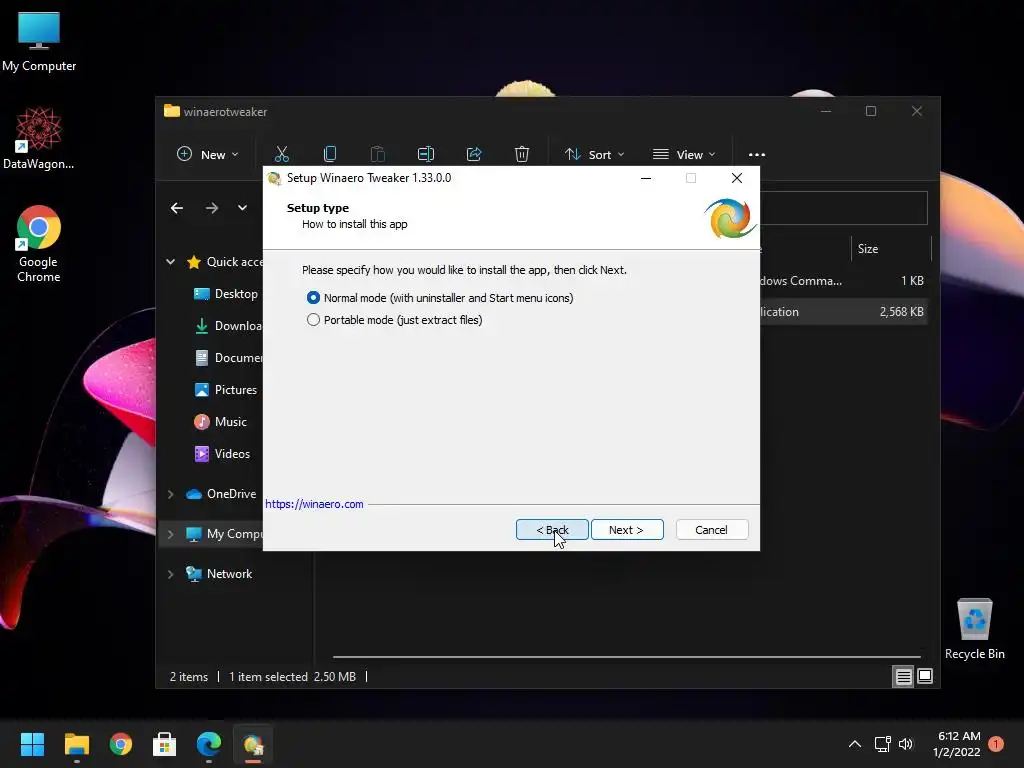1024x768 pixels.
Task: Click the Paste icon in Explorer toolbar
Action: [377, 154]
